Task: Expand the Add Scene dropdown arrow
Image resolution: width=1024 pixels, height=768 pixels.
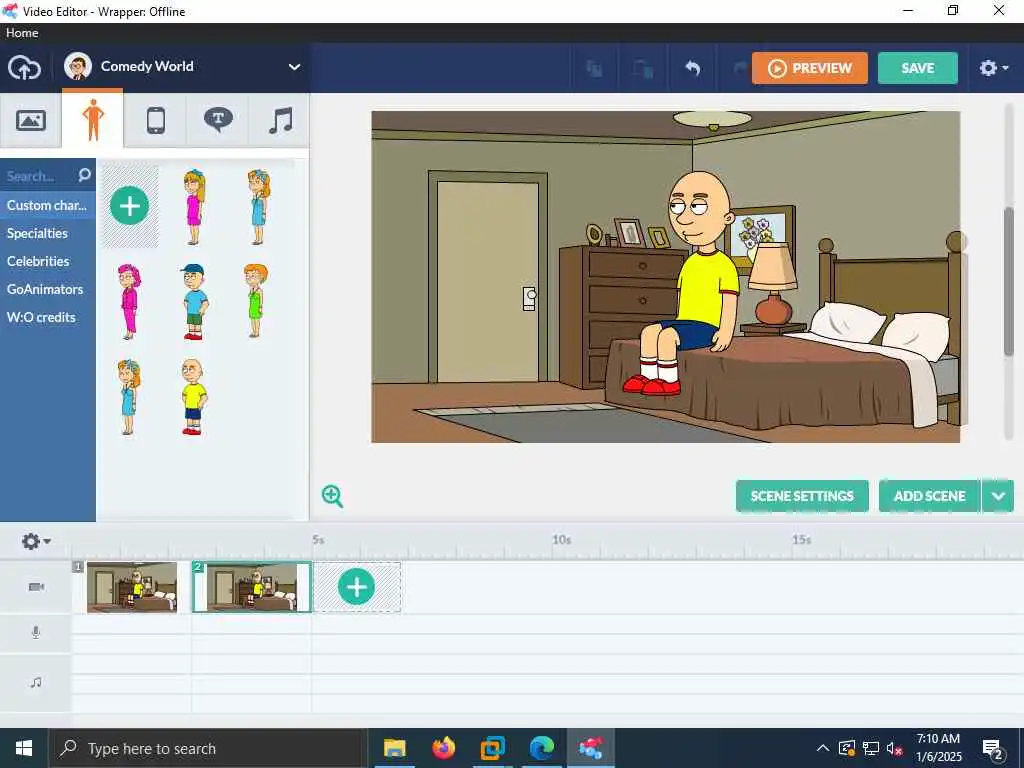Action: [998, 496]
